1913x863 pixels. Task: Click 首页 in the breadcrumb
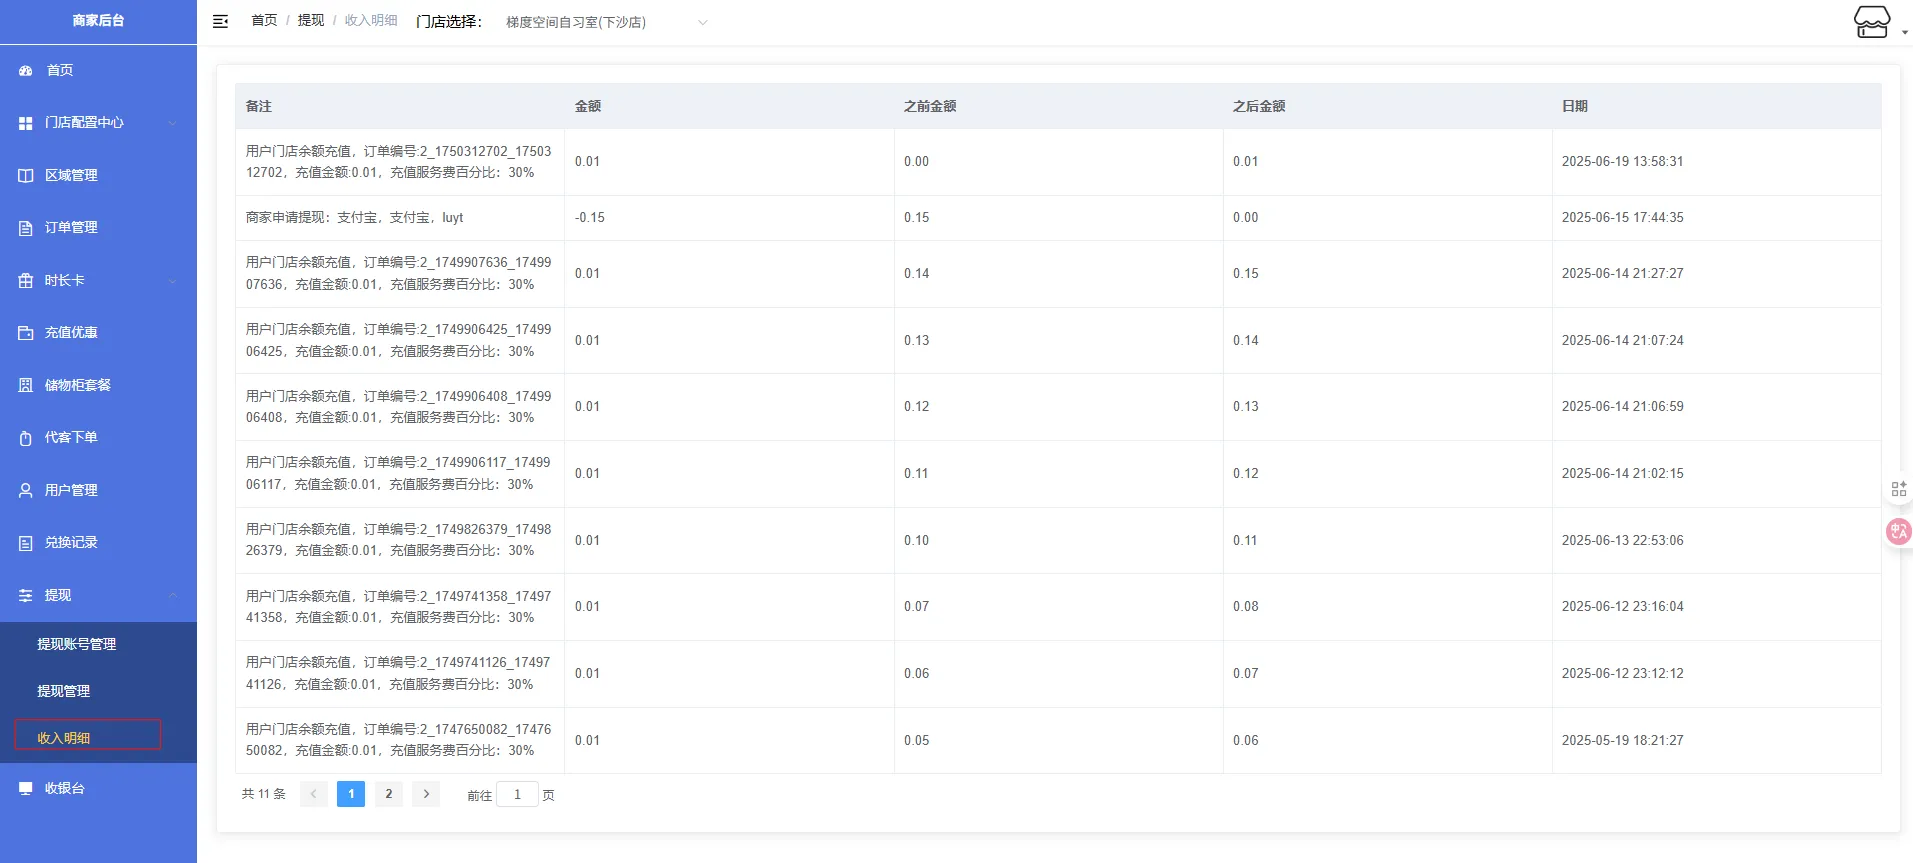click(x=264, y=21)
